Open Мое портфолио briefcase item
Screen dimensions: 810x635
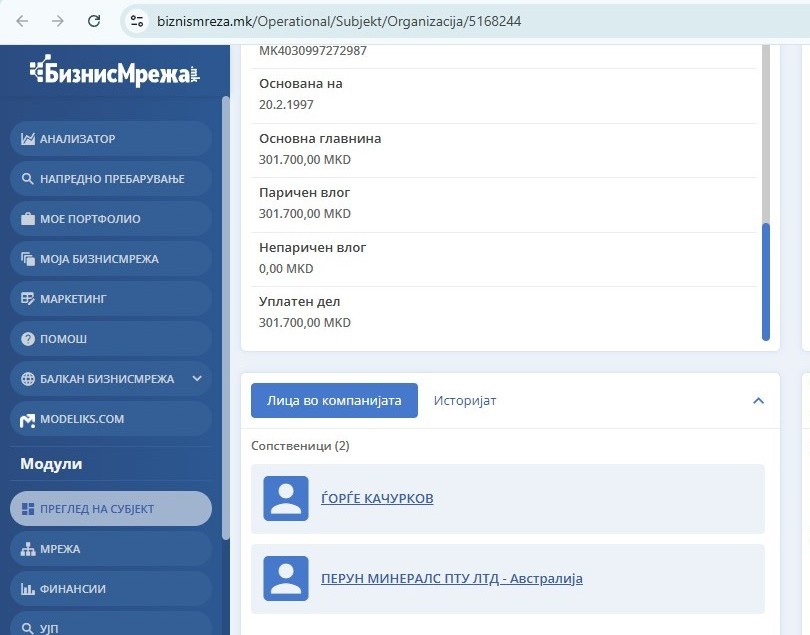click(x=110, y=219)
